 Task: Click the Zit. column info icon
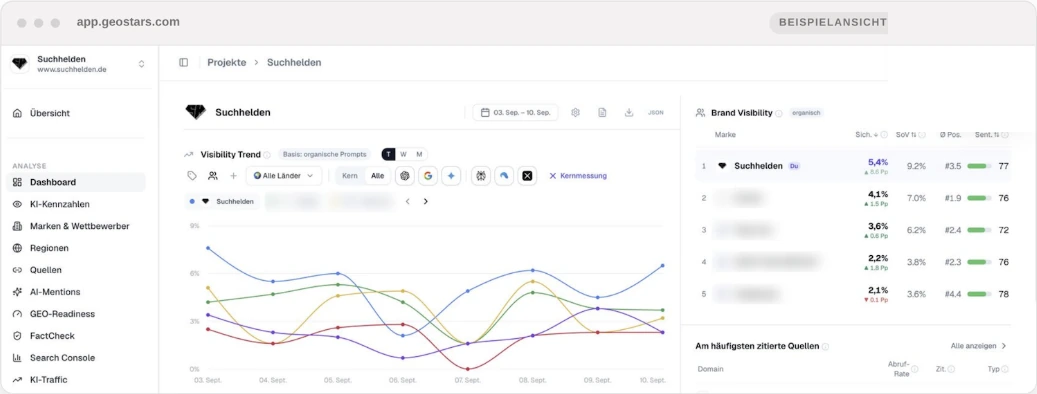tap(951, 369)
